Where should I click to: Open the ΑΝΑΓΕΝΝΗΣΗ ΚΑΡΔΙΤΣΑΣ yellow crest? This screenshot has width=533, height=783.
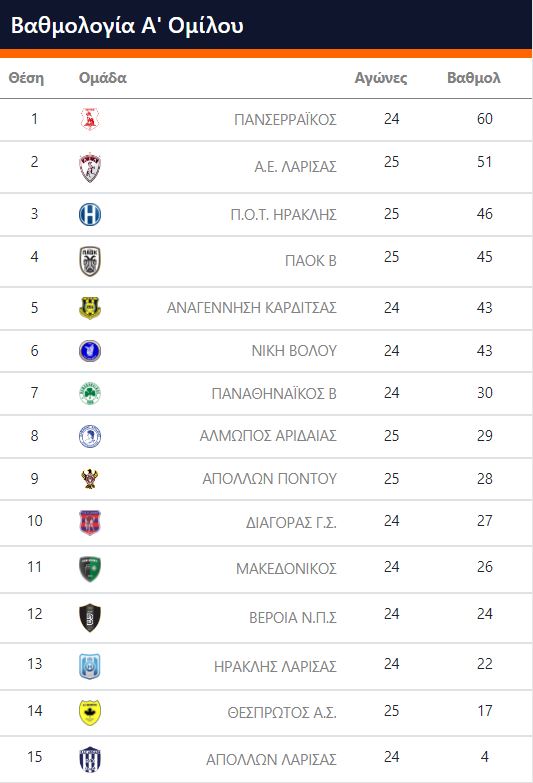[x=90, y=308]
